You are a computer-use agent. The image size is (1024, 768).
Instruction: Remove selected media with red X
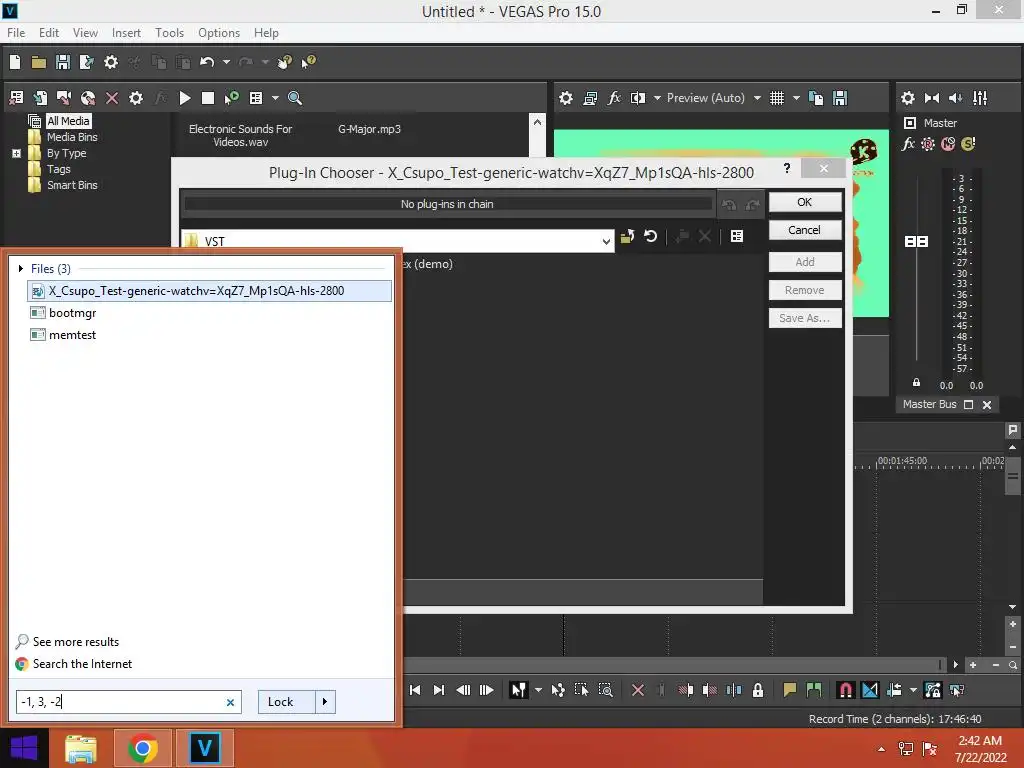112,98
